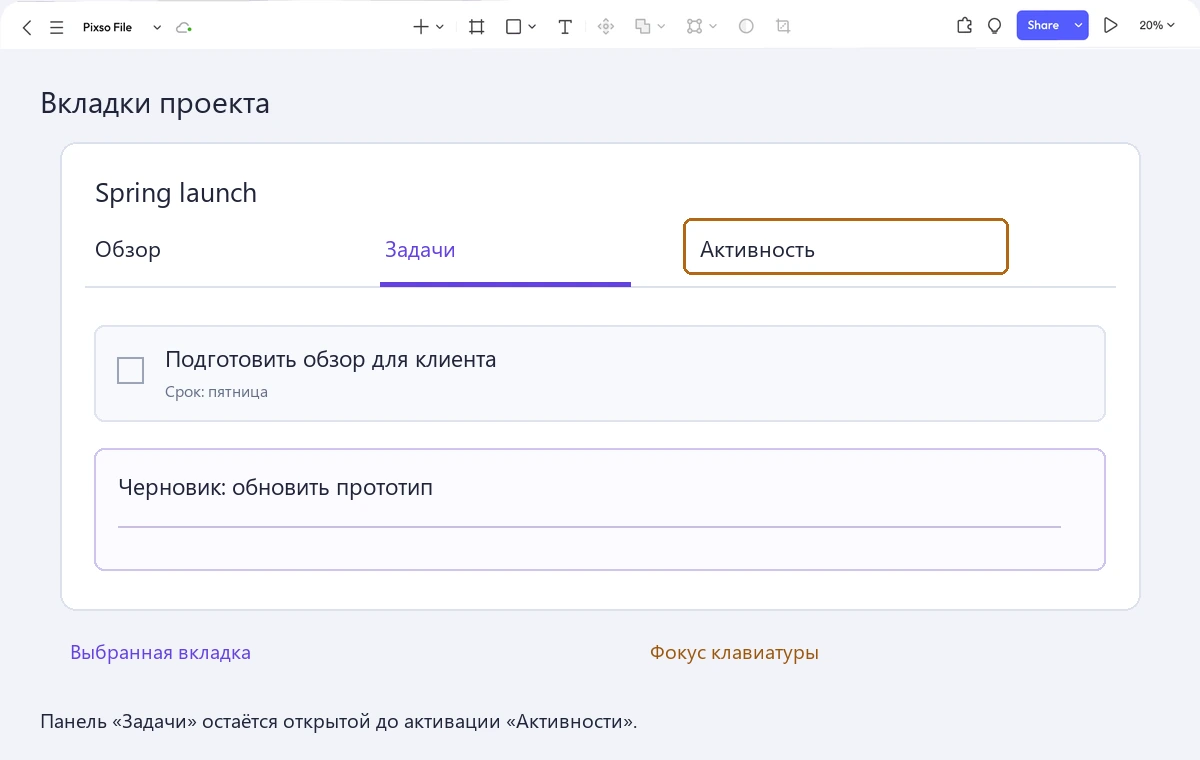Select the Rectangle shape tool
The image size is (1200, 760).
514,27
